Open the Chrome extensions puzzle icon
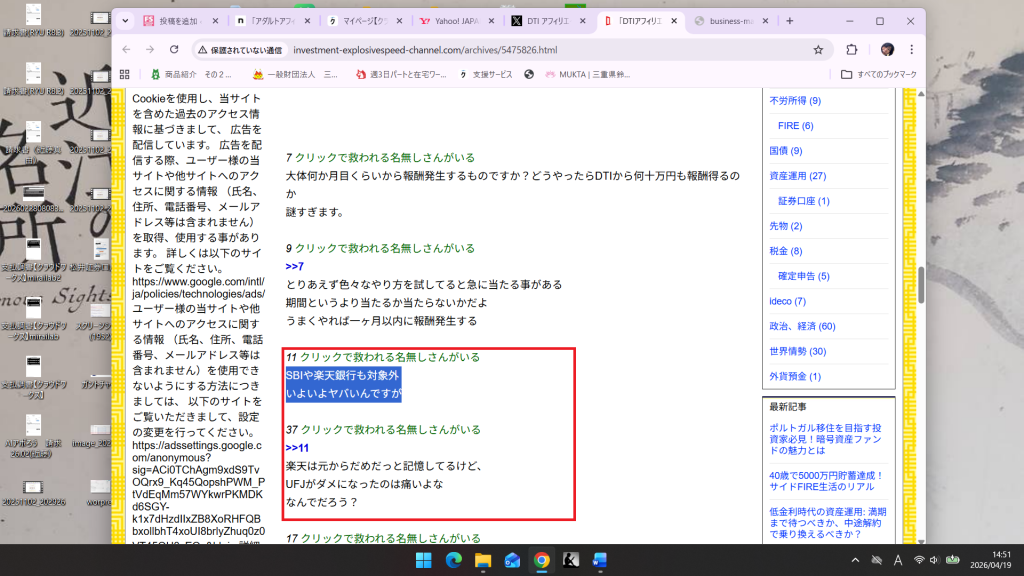The height and width of the screenshot is (576, 1024). 852,49
